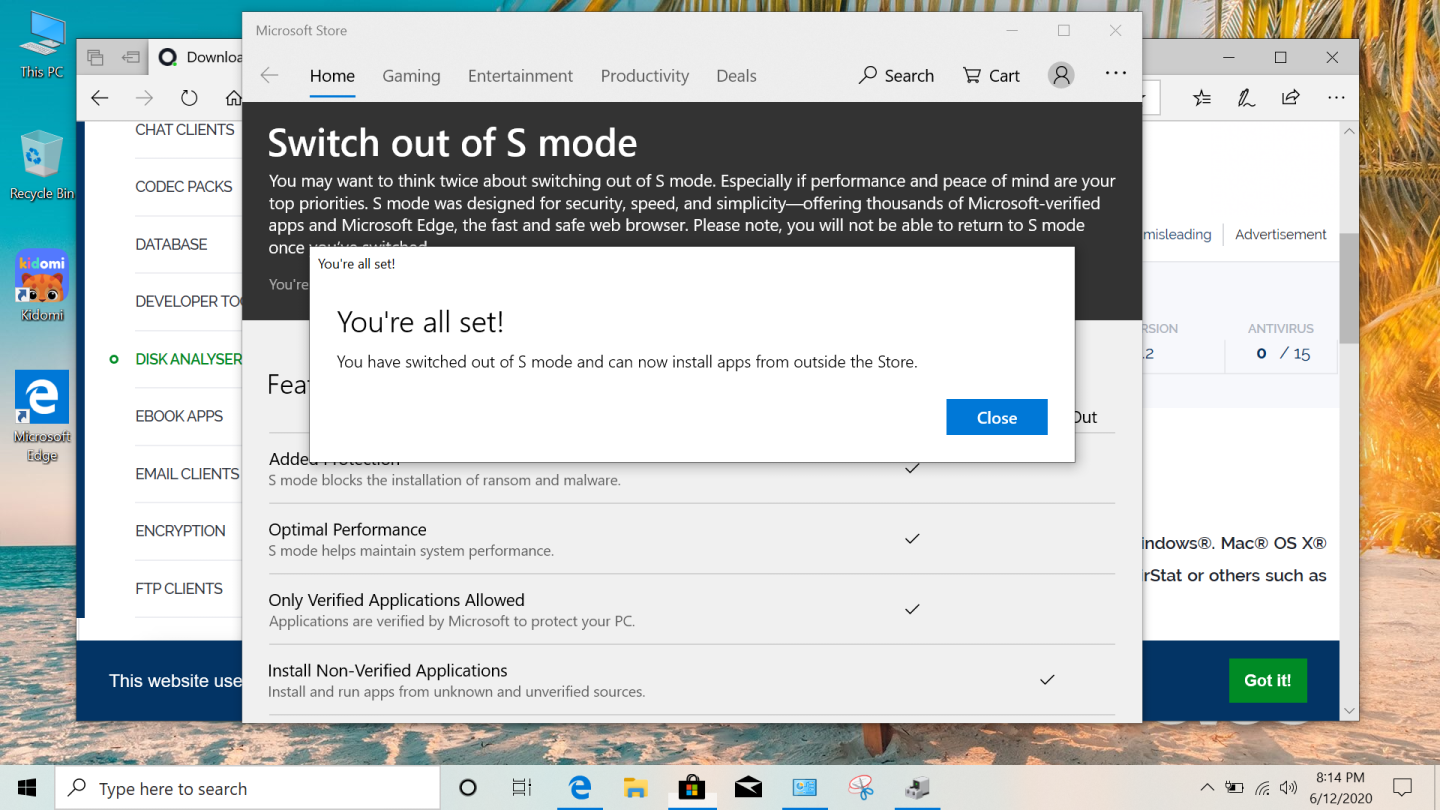This screenshot has width=1440, height=810.
Task: Click the Store back navigation arrow
Action: pyautogui.click(x=270, y=75)
